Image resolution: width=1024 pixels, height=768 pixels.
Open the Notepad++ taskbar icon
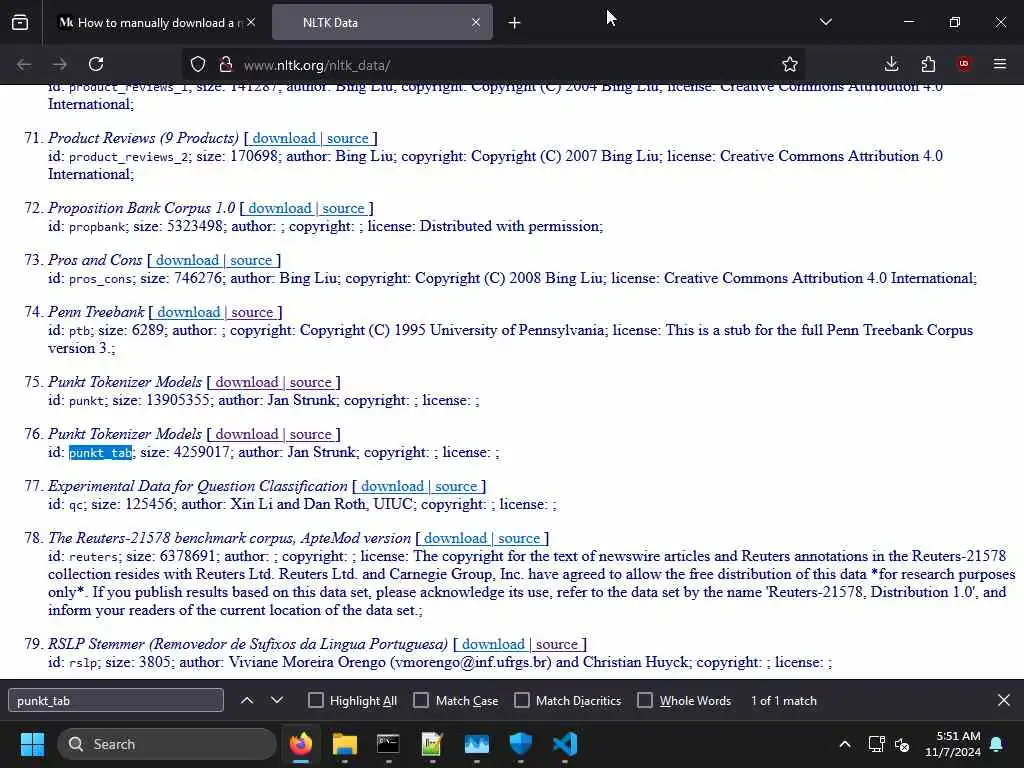click(x=432, y=744)
